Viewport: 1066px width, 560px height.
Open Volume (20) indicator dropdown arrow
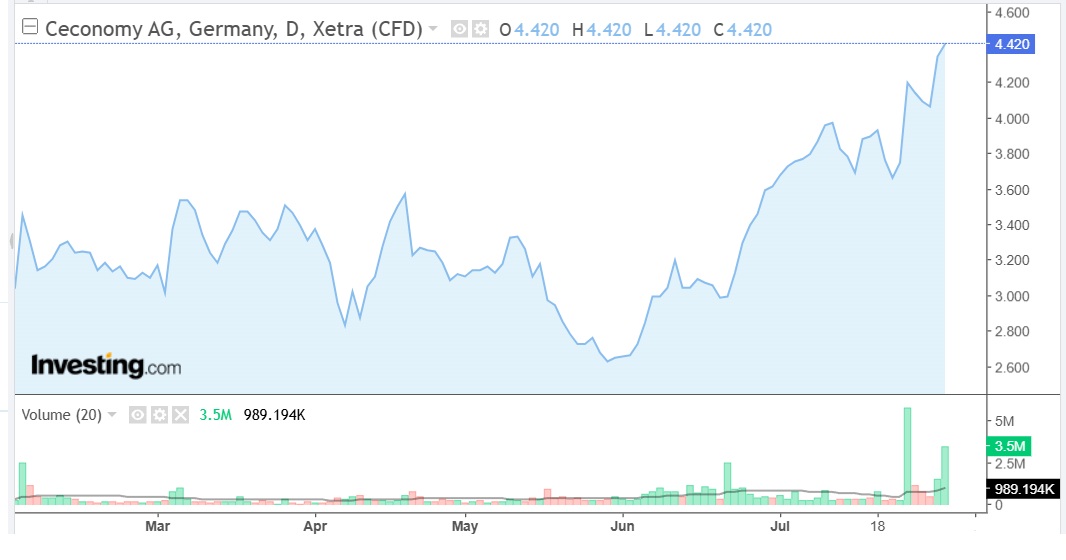pos(112,415)
